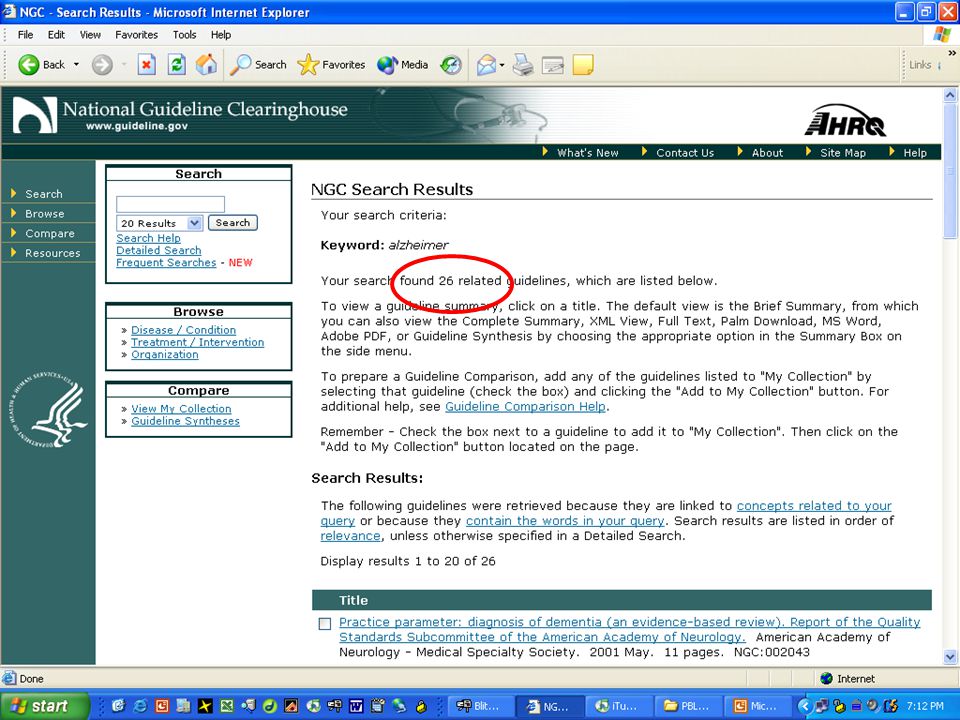Open the 'contain the words in your query' link

pyautogui.click(x=565, y=521)
